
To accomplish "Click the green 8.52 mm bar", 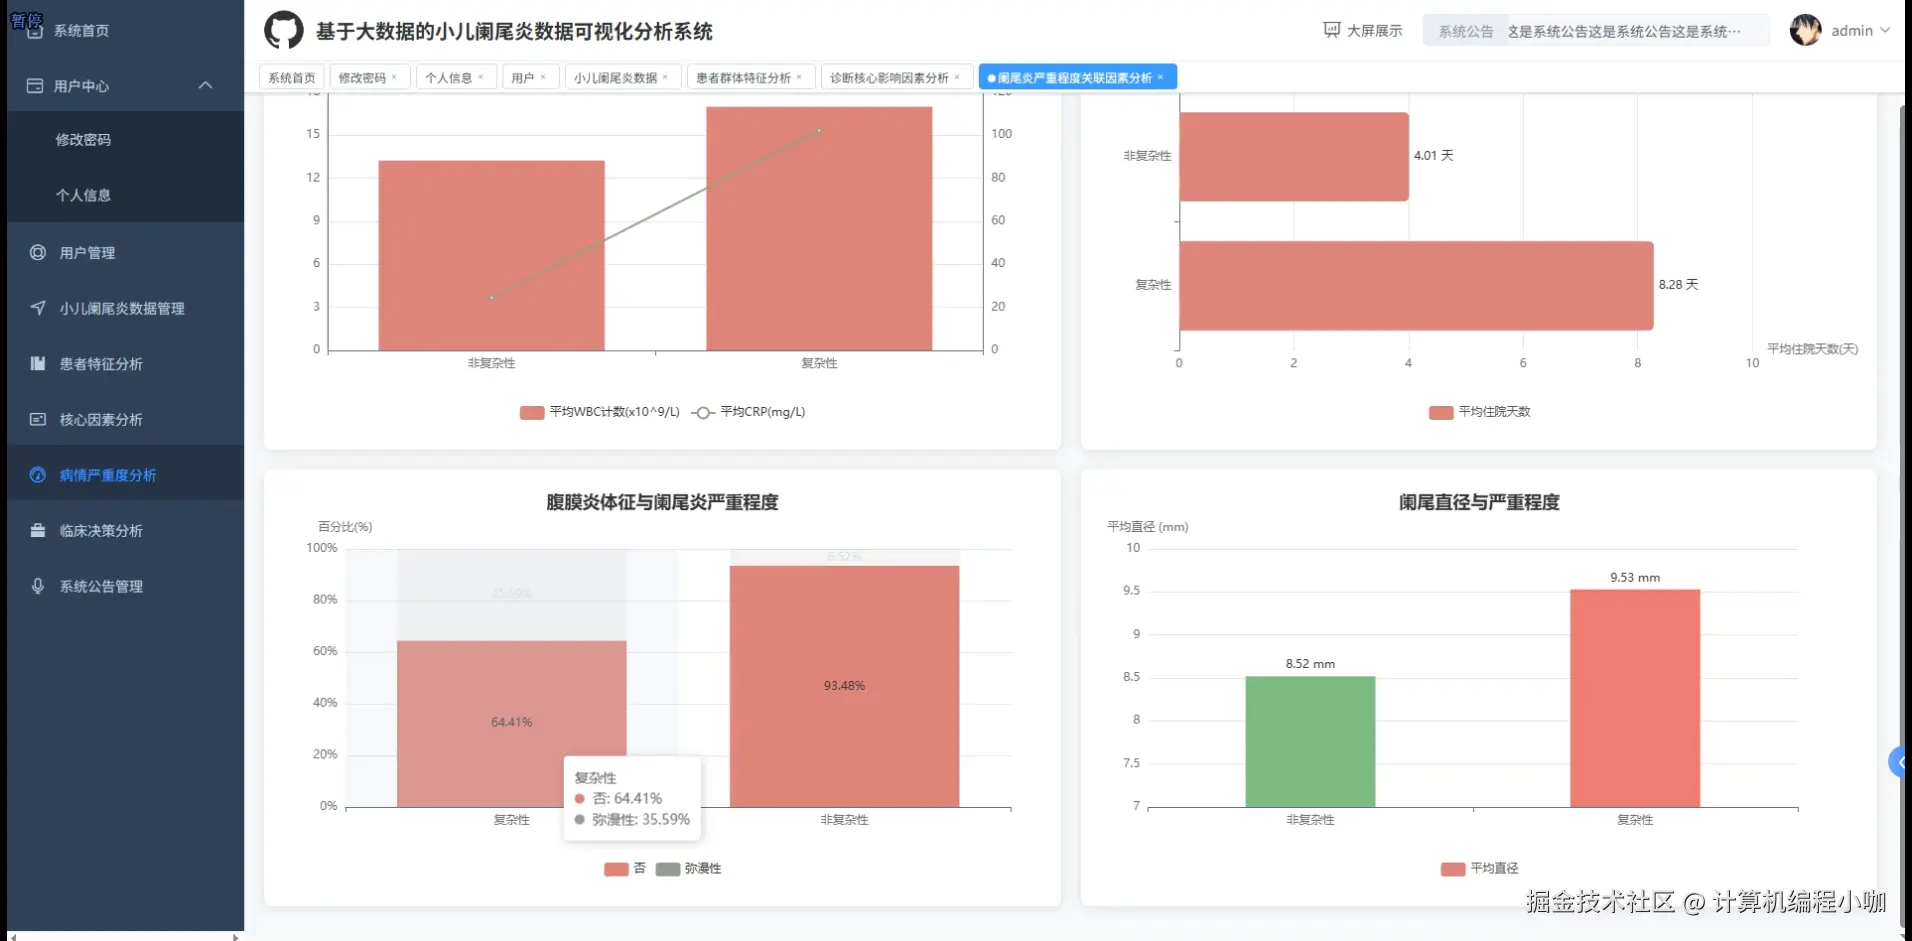I will [1310, 742].
